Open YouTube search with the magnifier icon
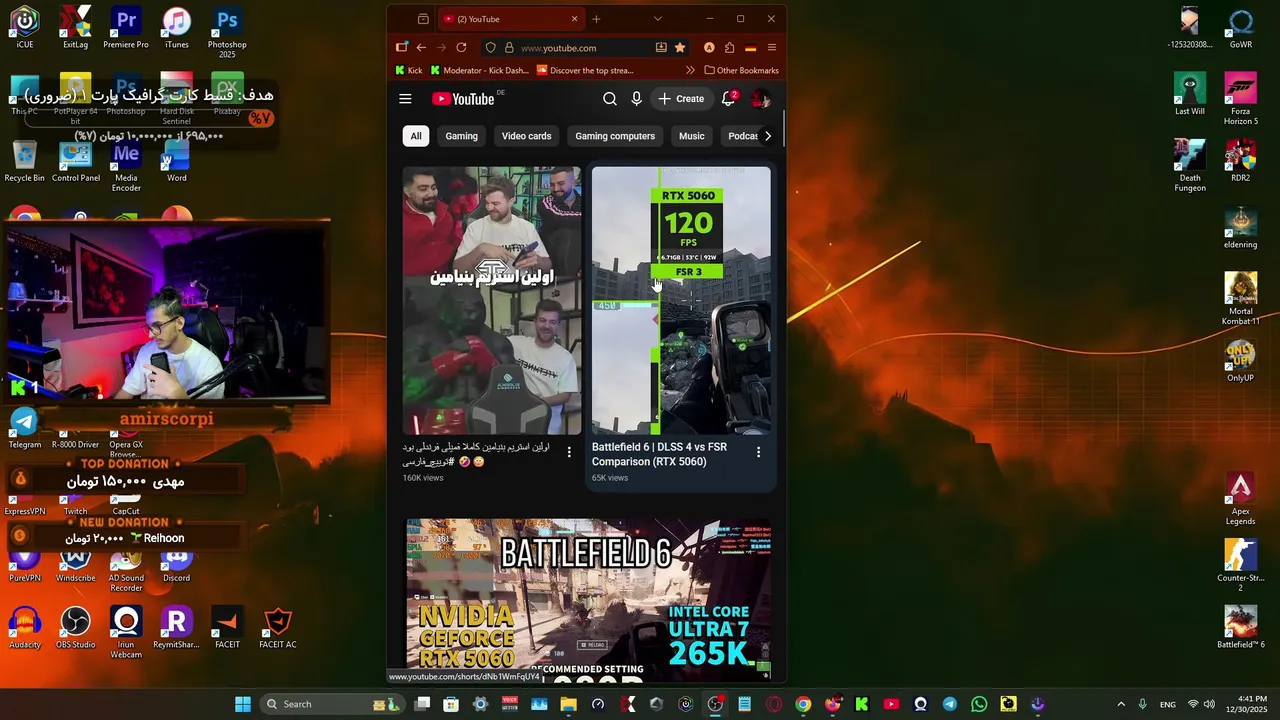Screen dimensions: 1280x720 (x=610, y=99)
